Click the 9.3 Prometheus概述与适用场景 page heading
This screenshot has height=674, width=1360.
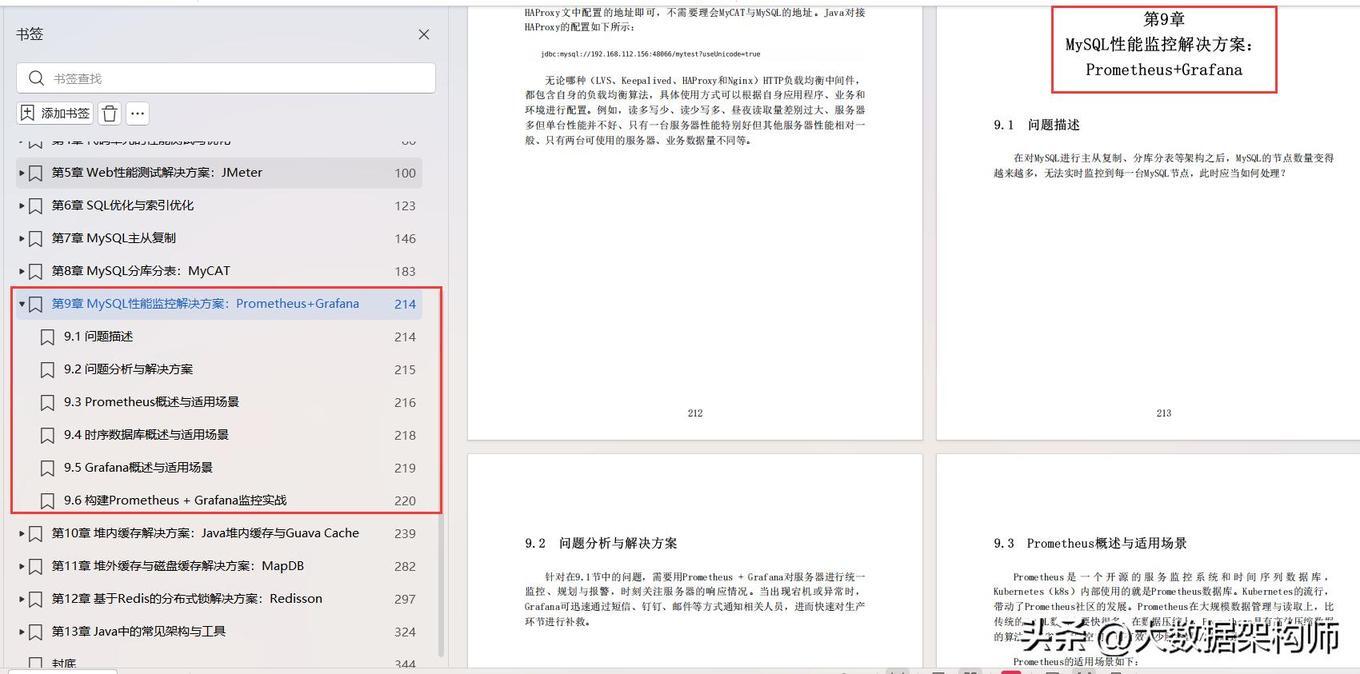point(1090,543)
